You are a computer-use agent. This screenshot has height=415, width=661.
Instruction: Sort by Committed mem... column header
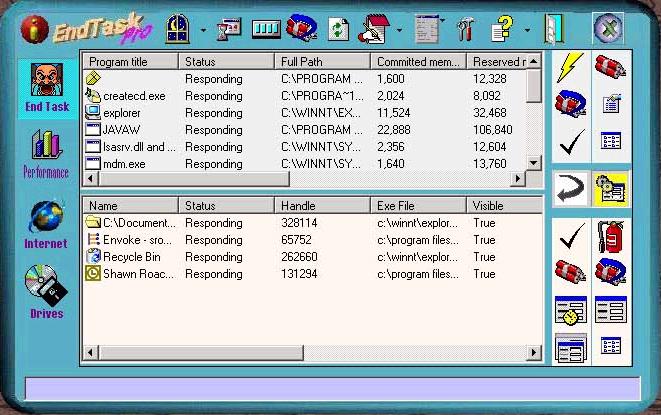point(418,62)
